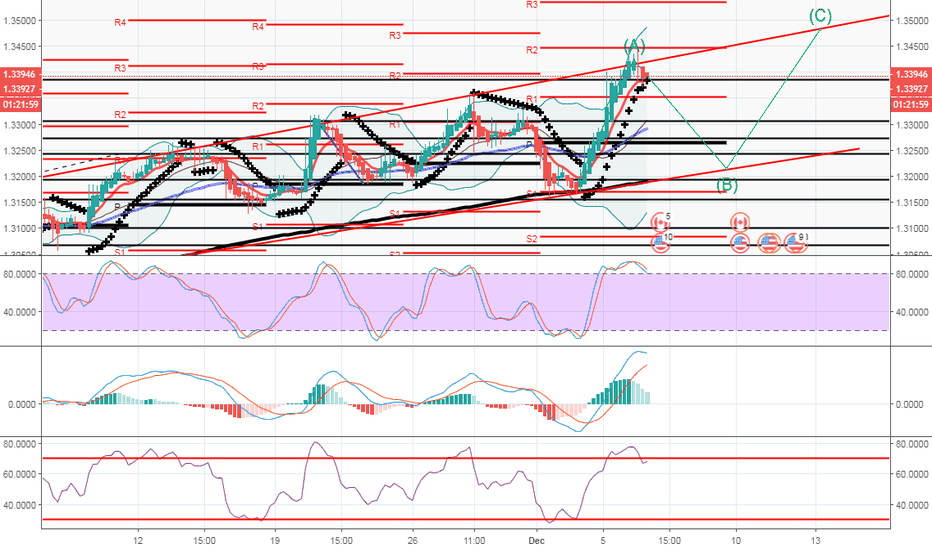Select the green projection line from (B) to (C)
This screenshot has height=550, width=932.
pos(773,98)
